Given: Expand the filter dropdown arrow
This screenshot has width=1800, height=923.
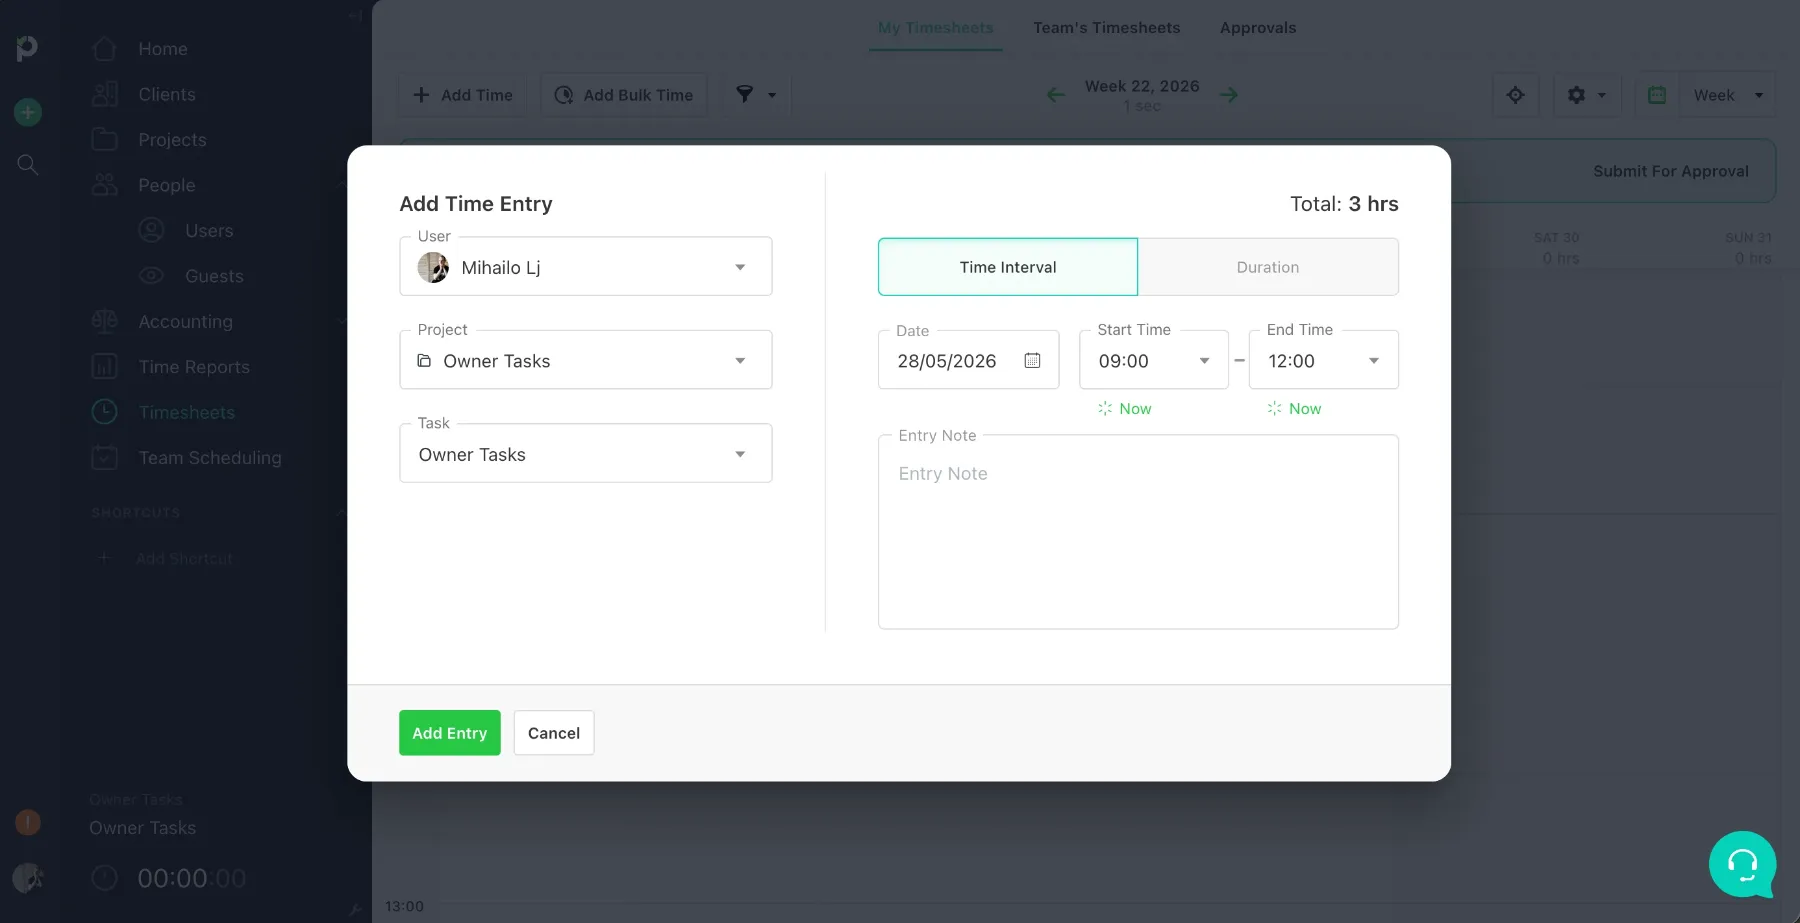Looking at the screenshot, I should 772,95.
